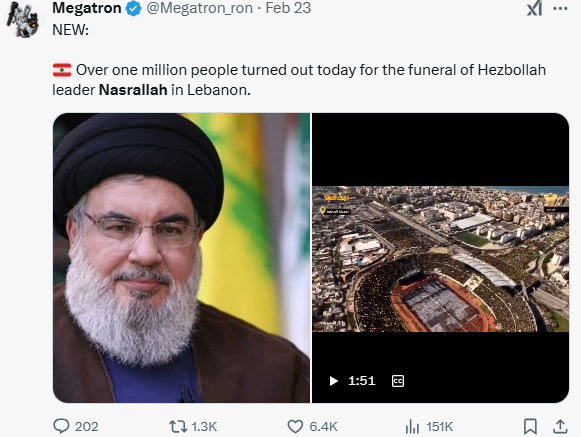This screenshot has height=437, width=581.
Task: Open the reply comment icon
Action: click(61, 426)
